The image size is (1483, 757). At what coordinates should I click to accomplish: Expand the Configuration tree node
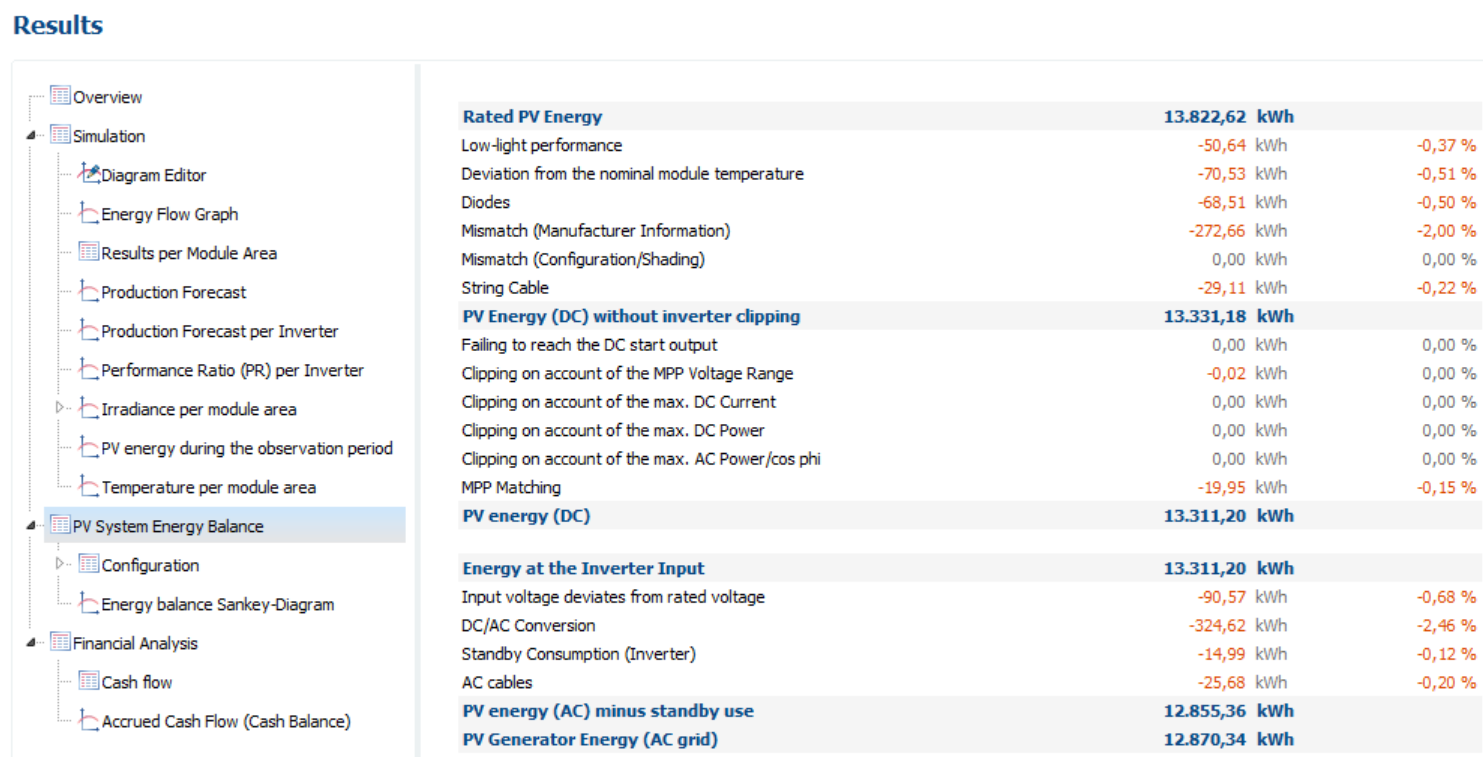coord(60,564)
